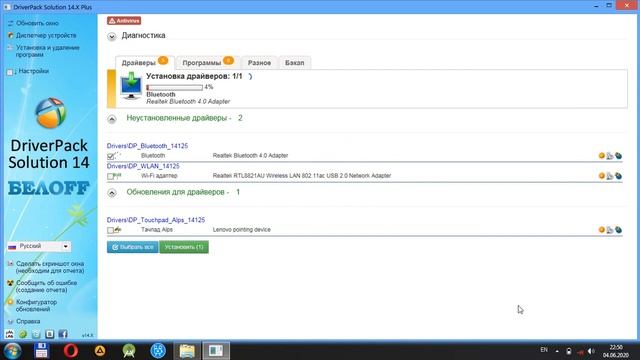Check the Wi-Fi адаптер driver checkbox
Viewport: 640px width, 360px height.
(x=111, y=176)
